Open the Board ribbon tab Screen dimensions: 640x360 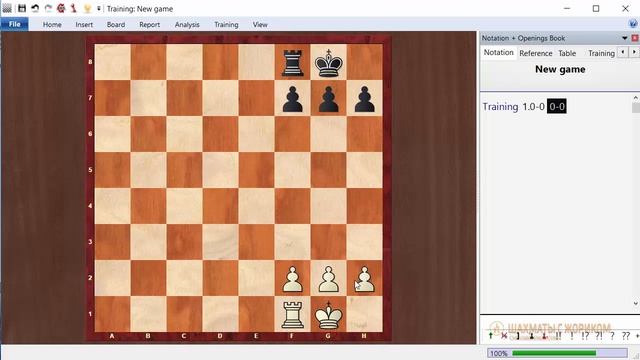[116, 24]
